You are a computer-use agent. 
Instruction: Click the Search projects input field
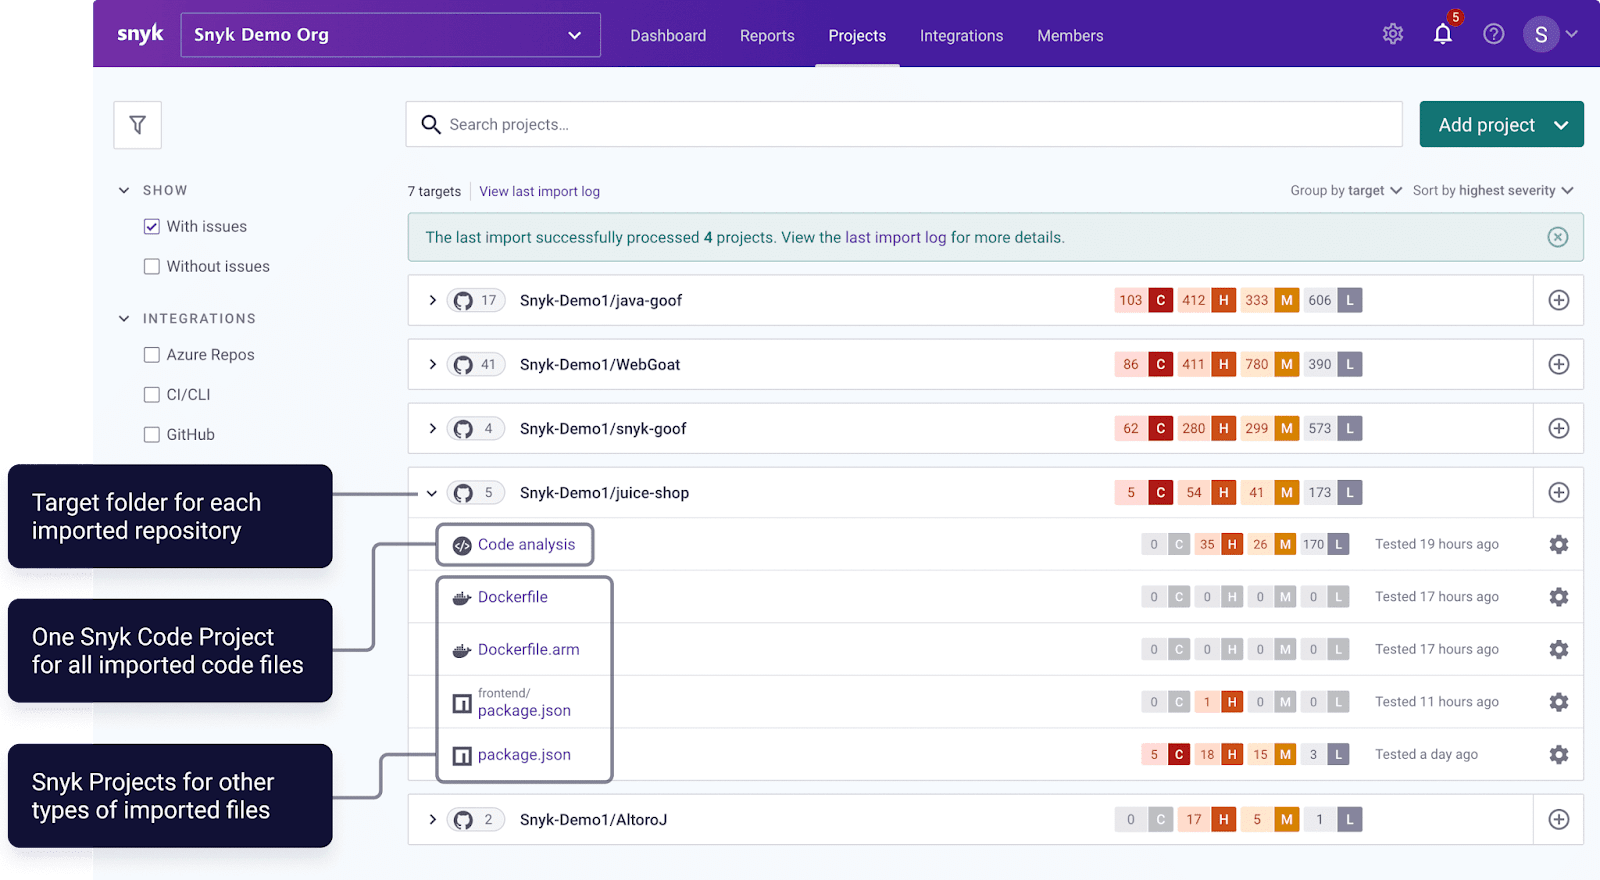(904, 124)
